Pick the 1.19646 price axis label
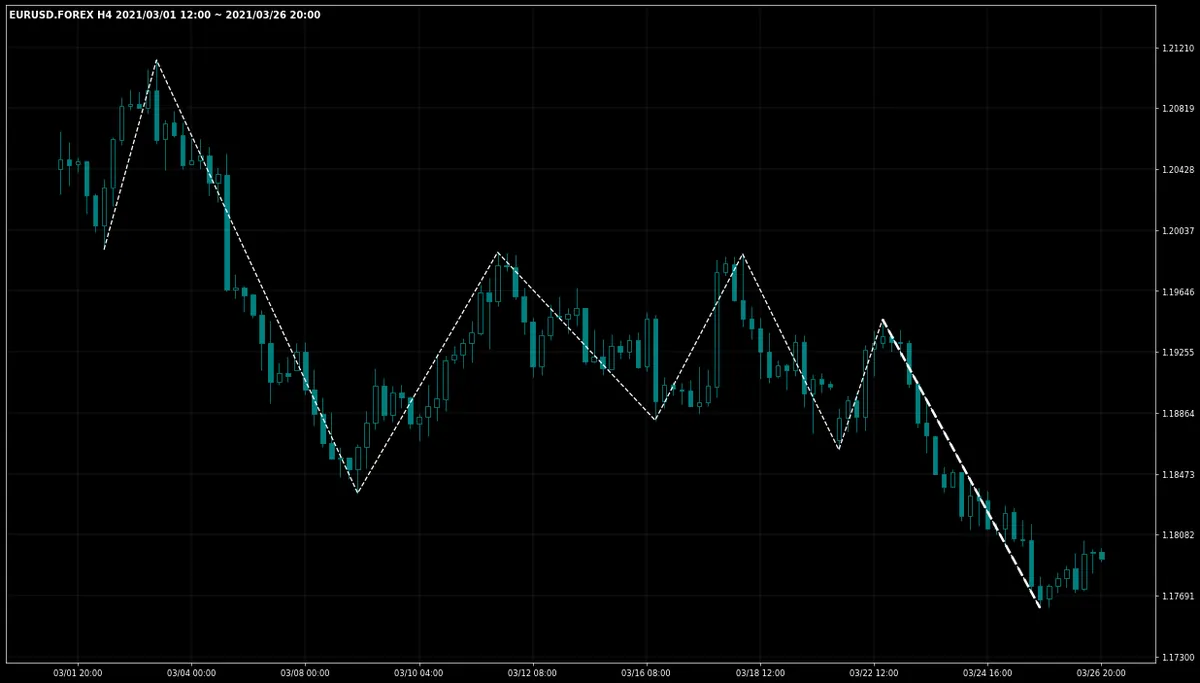The width and height of the screenshot is (1200, 683). (x=1176, y=292)
